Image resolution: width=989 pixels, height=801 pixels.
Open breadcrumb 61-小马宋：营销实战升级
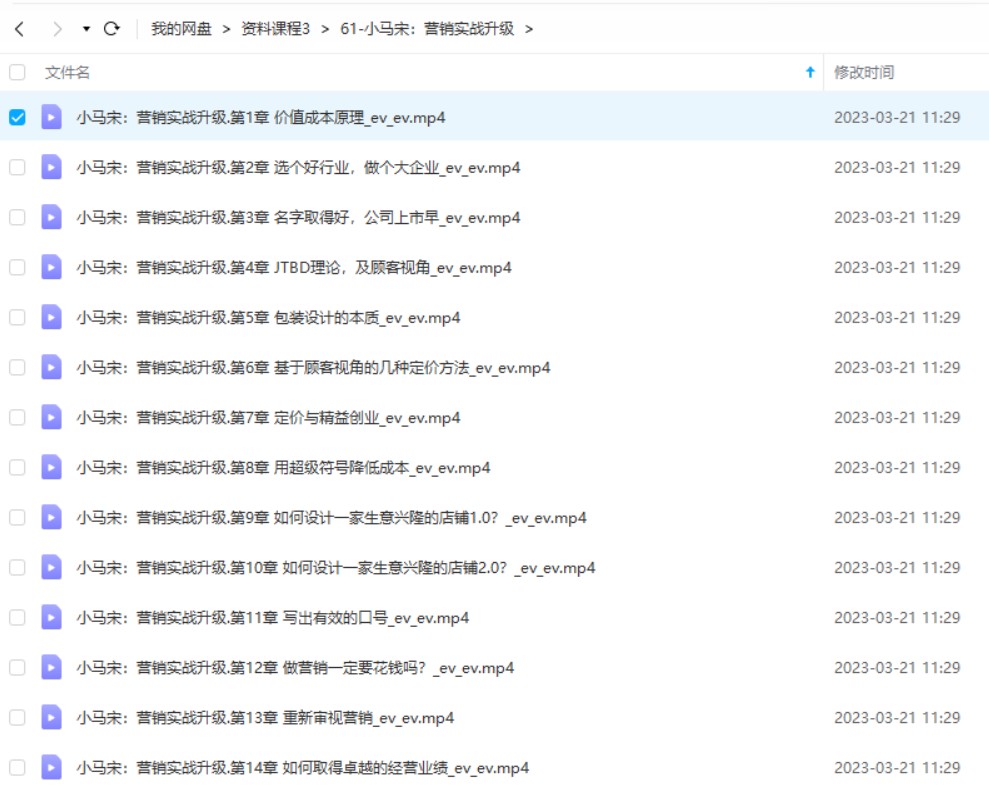tap(427, 29)
